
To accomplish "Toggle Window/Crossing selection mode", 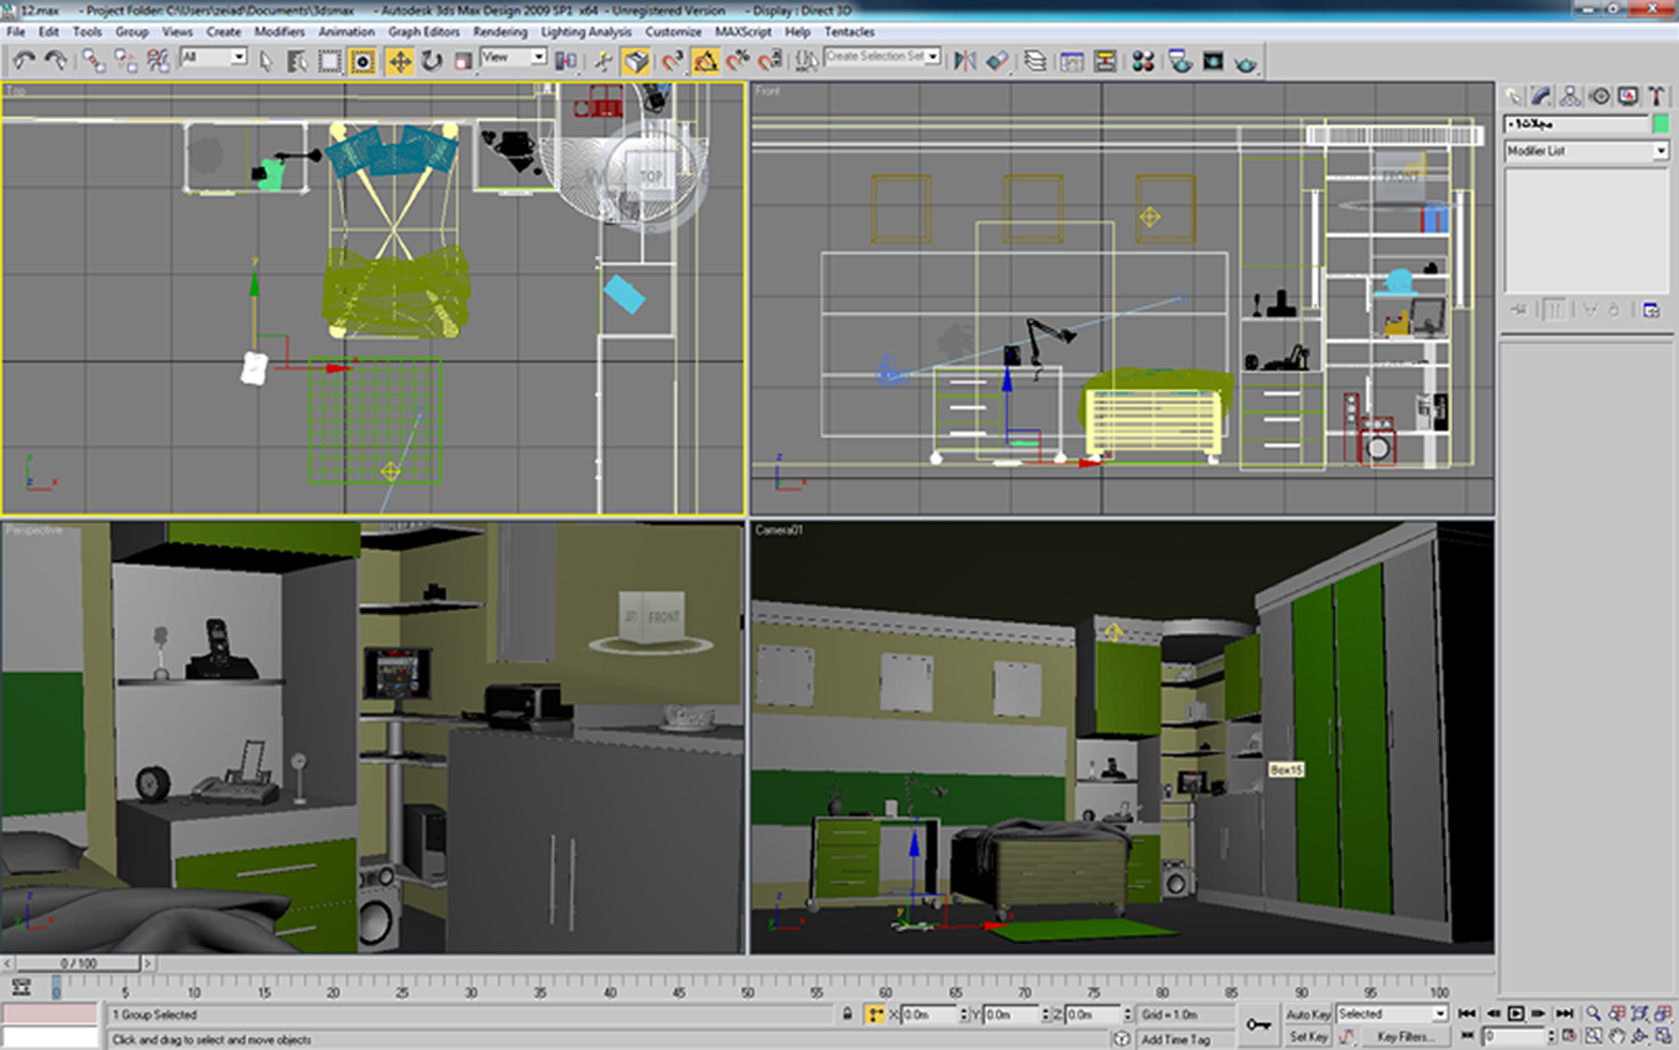I will (x=363, y=61).
